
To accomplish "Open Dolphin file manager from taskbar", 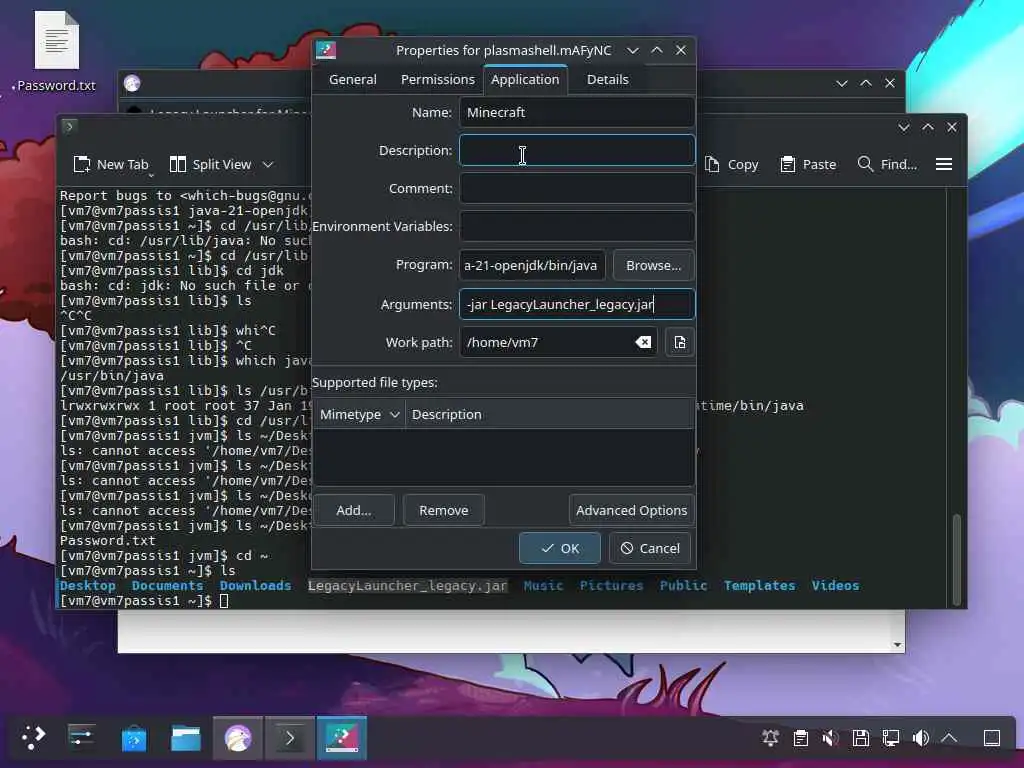I will click(x=186, y=738).
